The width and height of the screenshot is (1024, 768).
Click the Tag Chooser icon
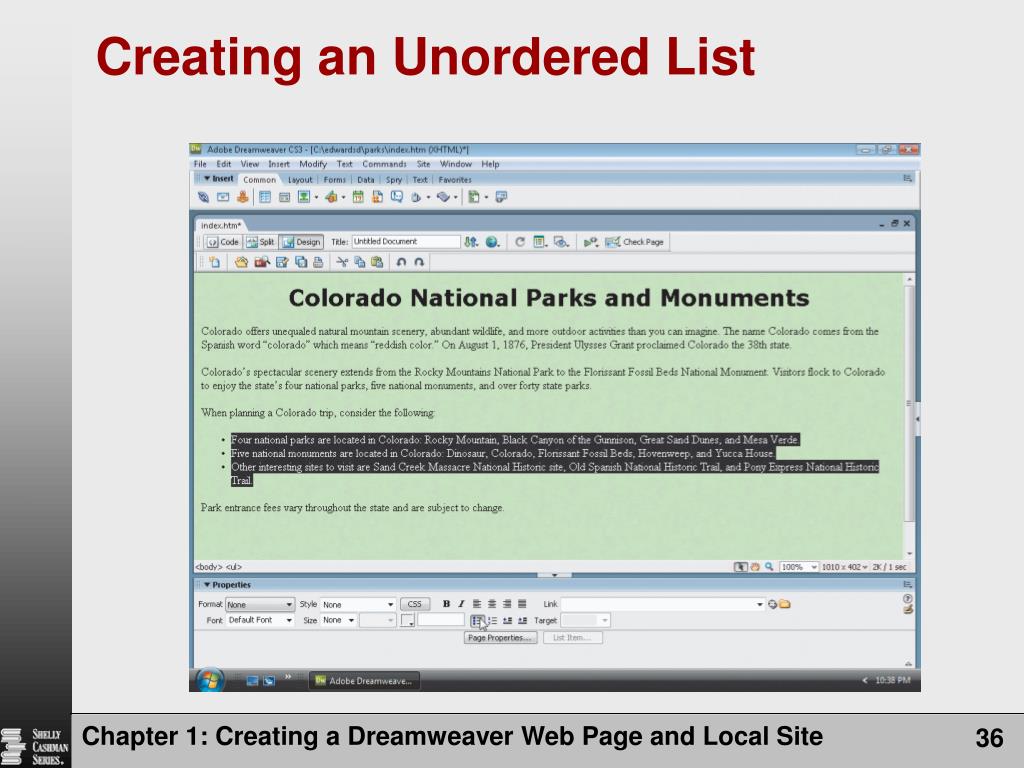[501, 197]
